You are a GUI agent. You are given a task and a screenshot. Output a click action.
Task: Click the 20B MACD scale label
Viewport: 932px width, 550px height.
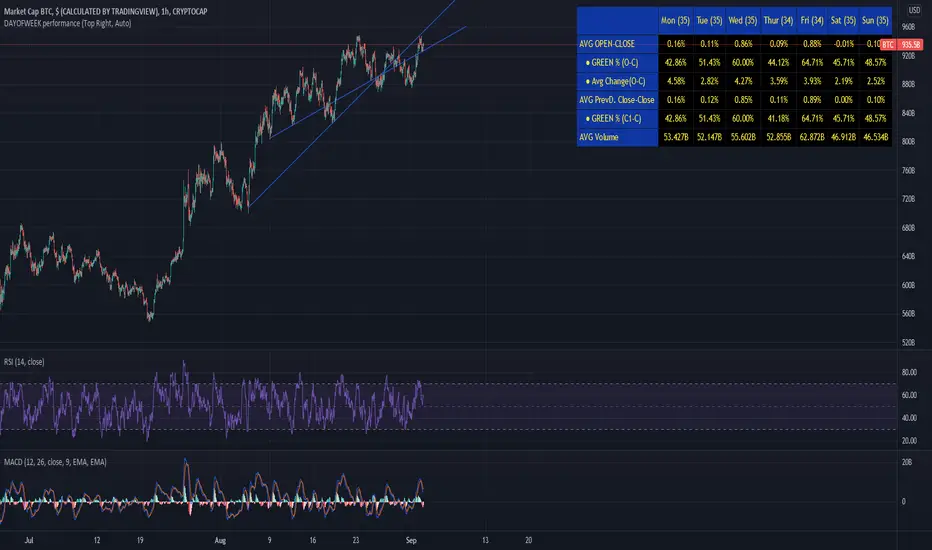[906, 462]
